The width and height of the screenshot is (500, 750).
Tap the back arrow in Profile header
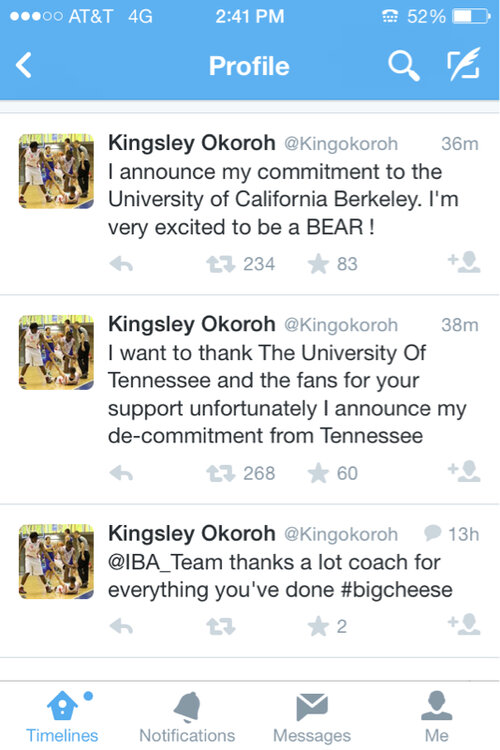tap(23, 65)
